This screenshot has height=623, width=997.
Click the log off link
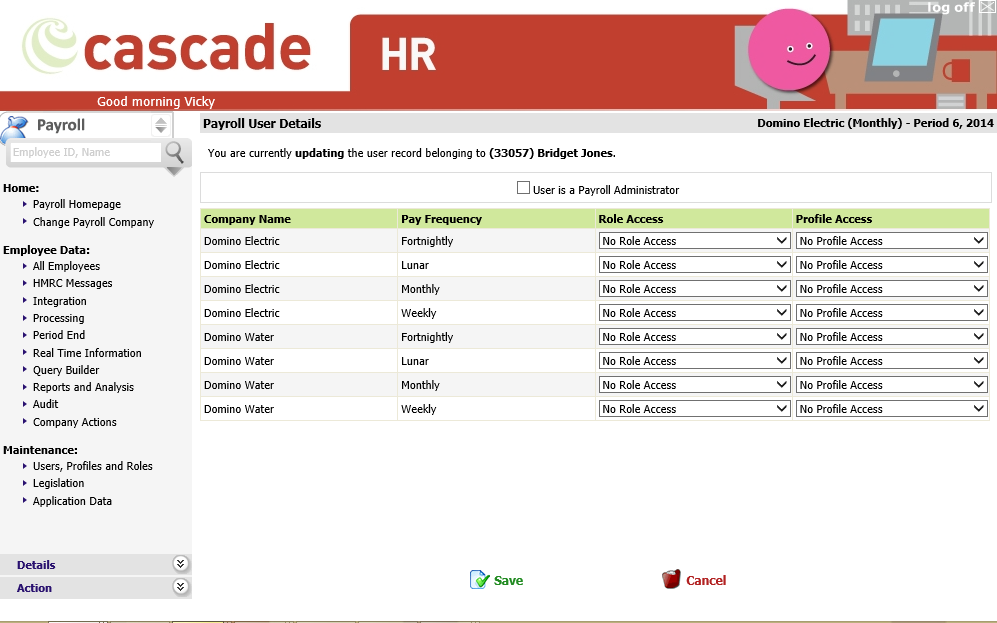951,7
